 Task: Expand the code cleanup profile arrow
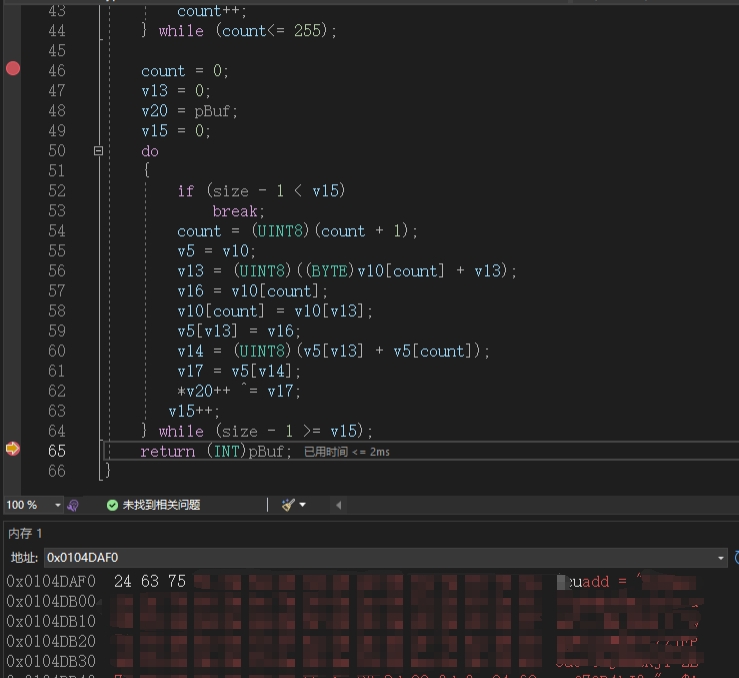(303, 505)
